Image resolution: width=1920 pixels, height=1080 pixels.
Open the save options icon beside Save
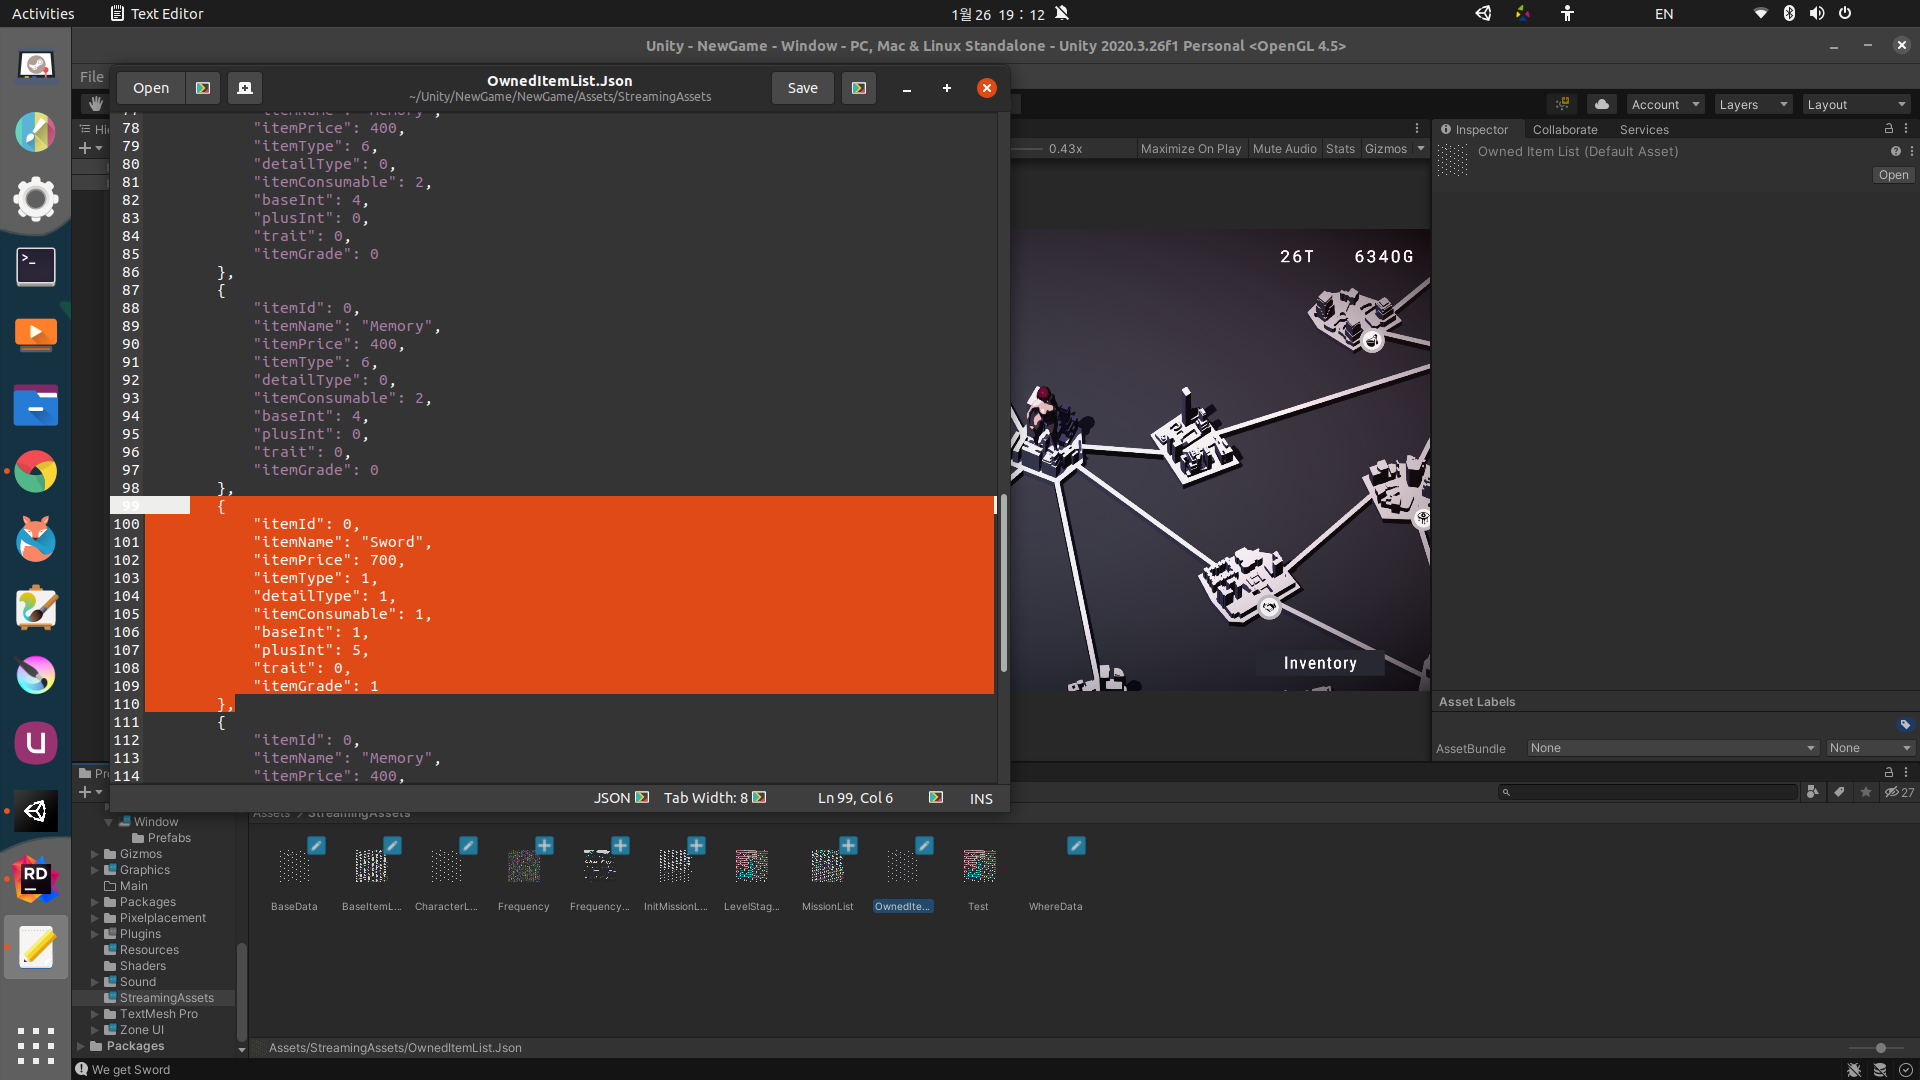click(x=859, y=88)
